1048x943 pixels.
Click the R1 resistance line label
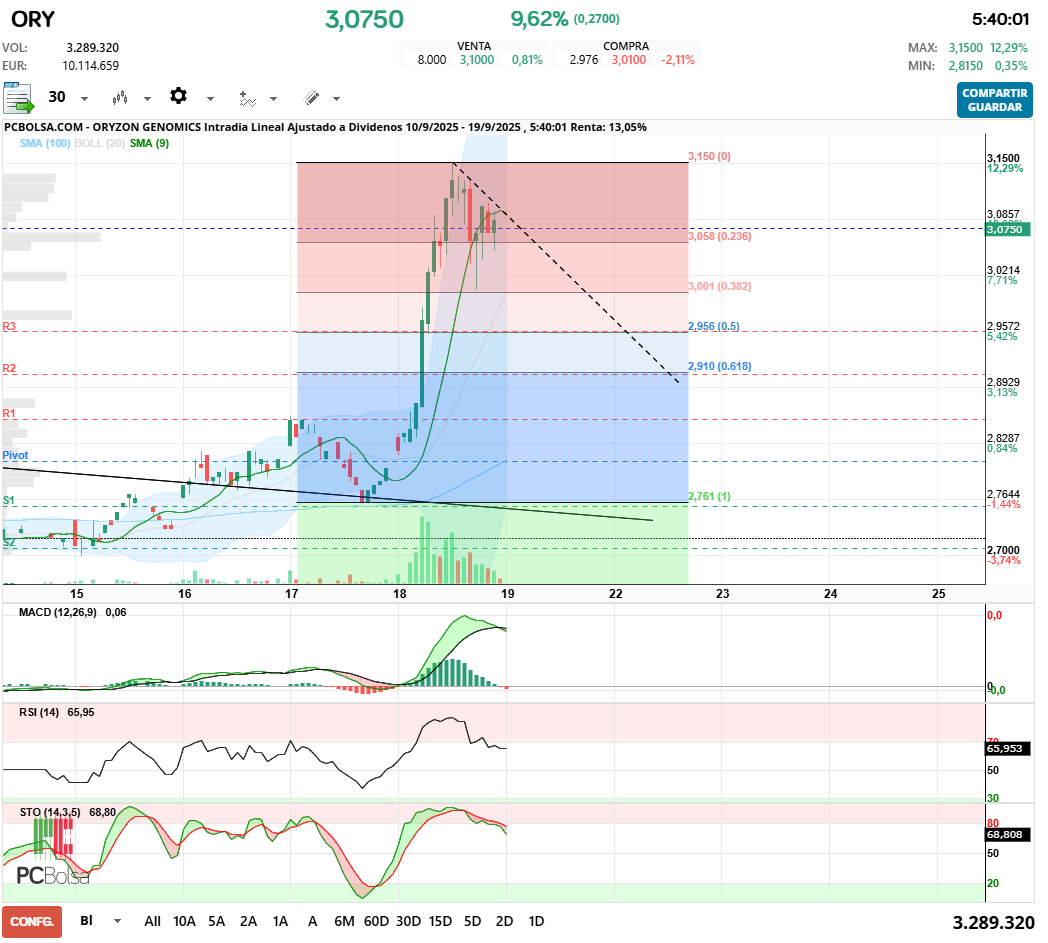tap(9, 413)
